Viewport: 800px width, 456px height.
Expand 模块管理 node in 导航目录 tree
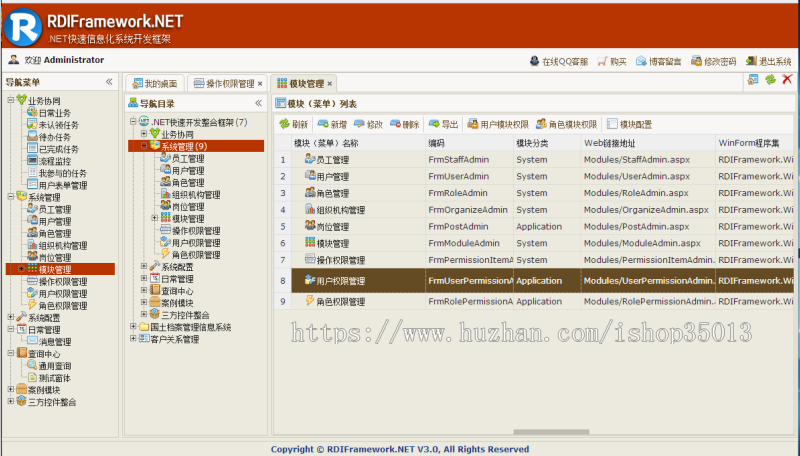pos(155,218)
